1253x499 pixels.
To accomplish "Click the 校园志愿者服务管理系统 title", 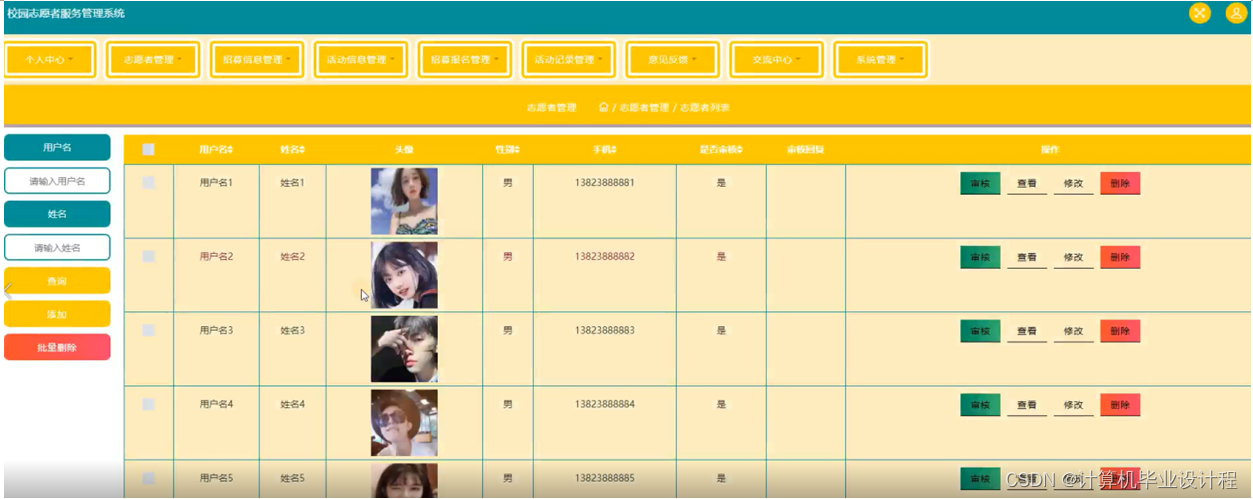I will click(x=66, y=13).
